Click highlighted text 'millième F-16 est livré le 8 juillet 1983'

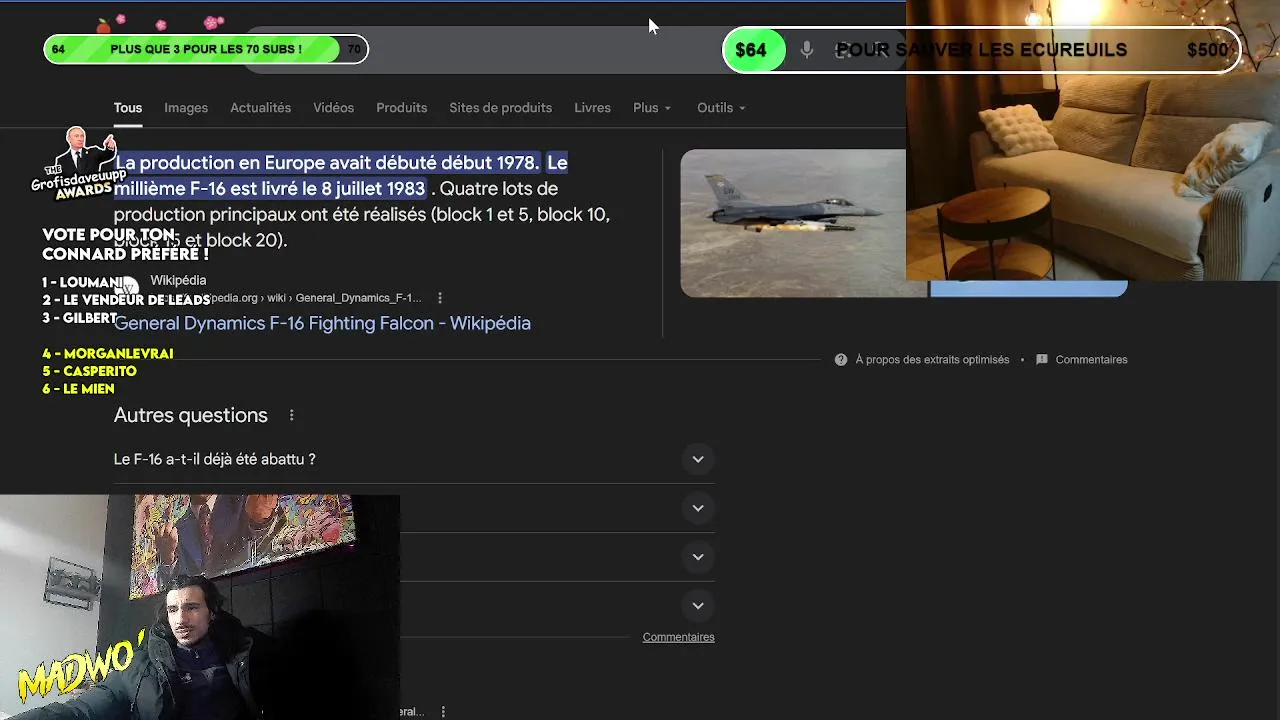(269, 188)
